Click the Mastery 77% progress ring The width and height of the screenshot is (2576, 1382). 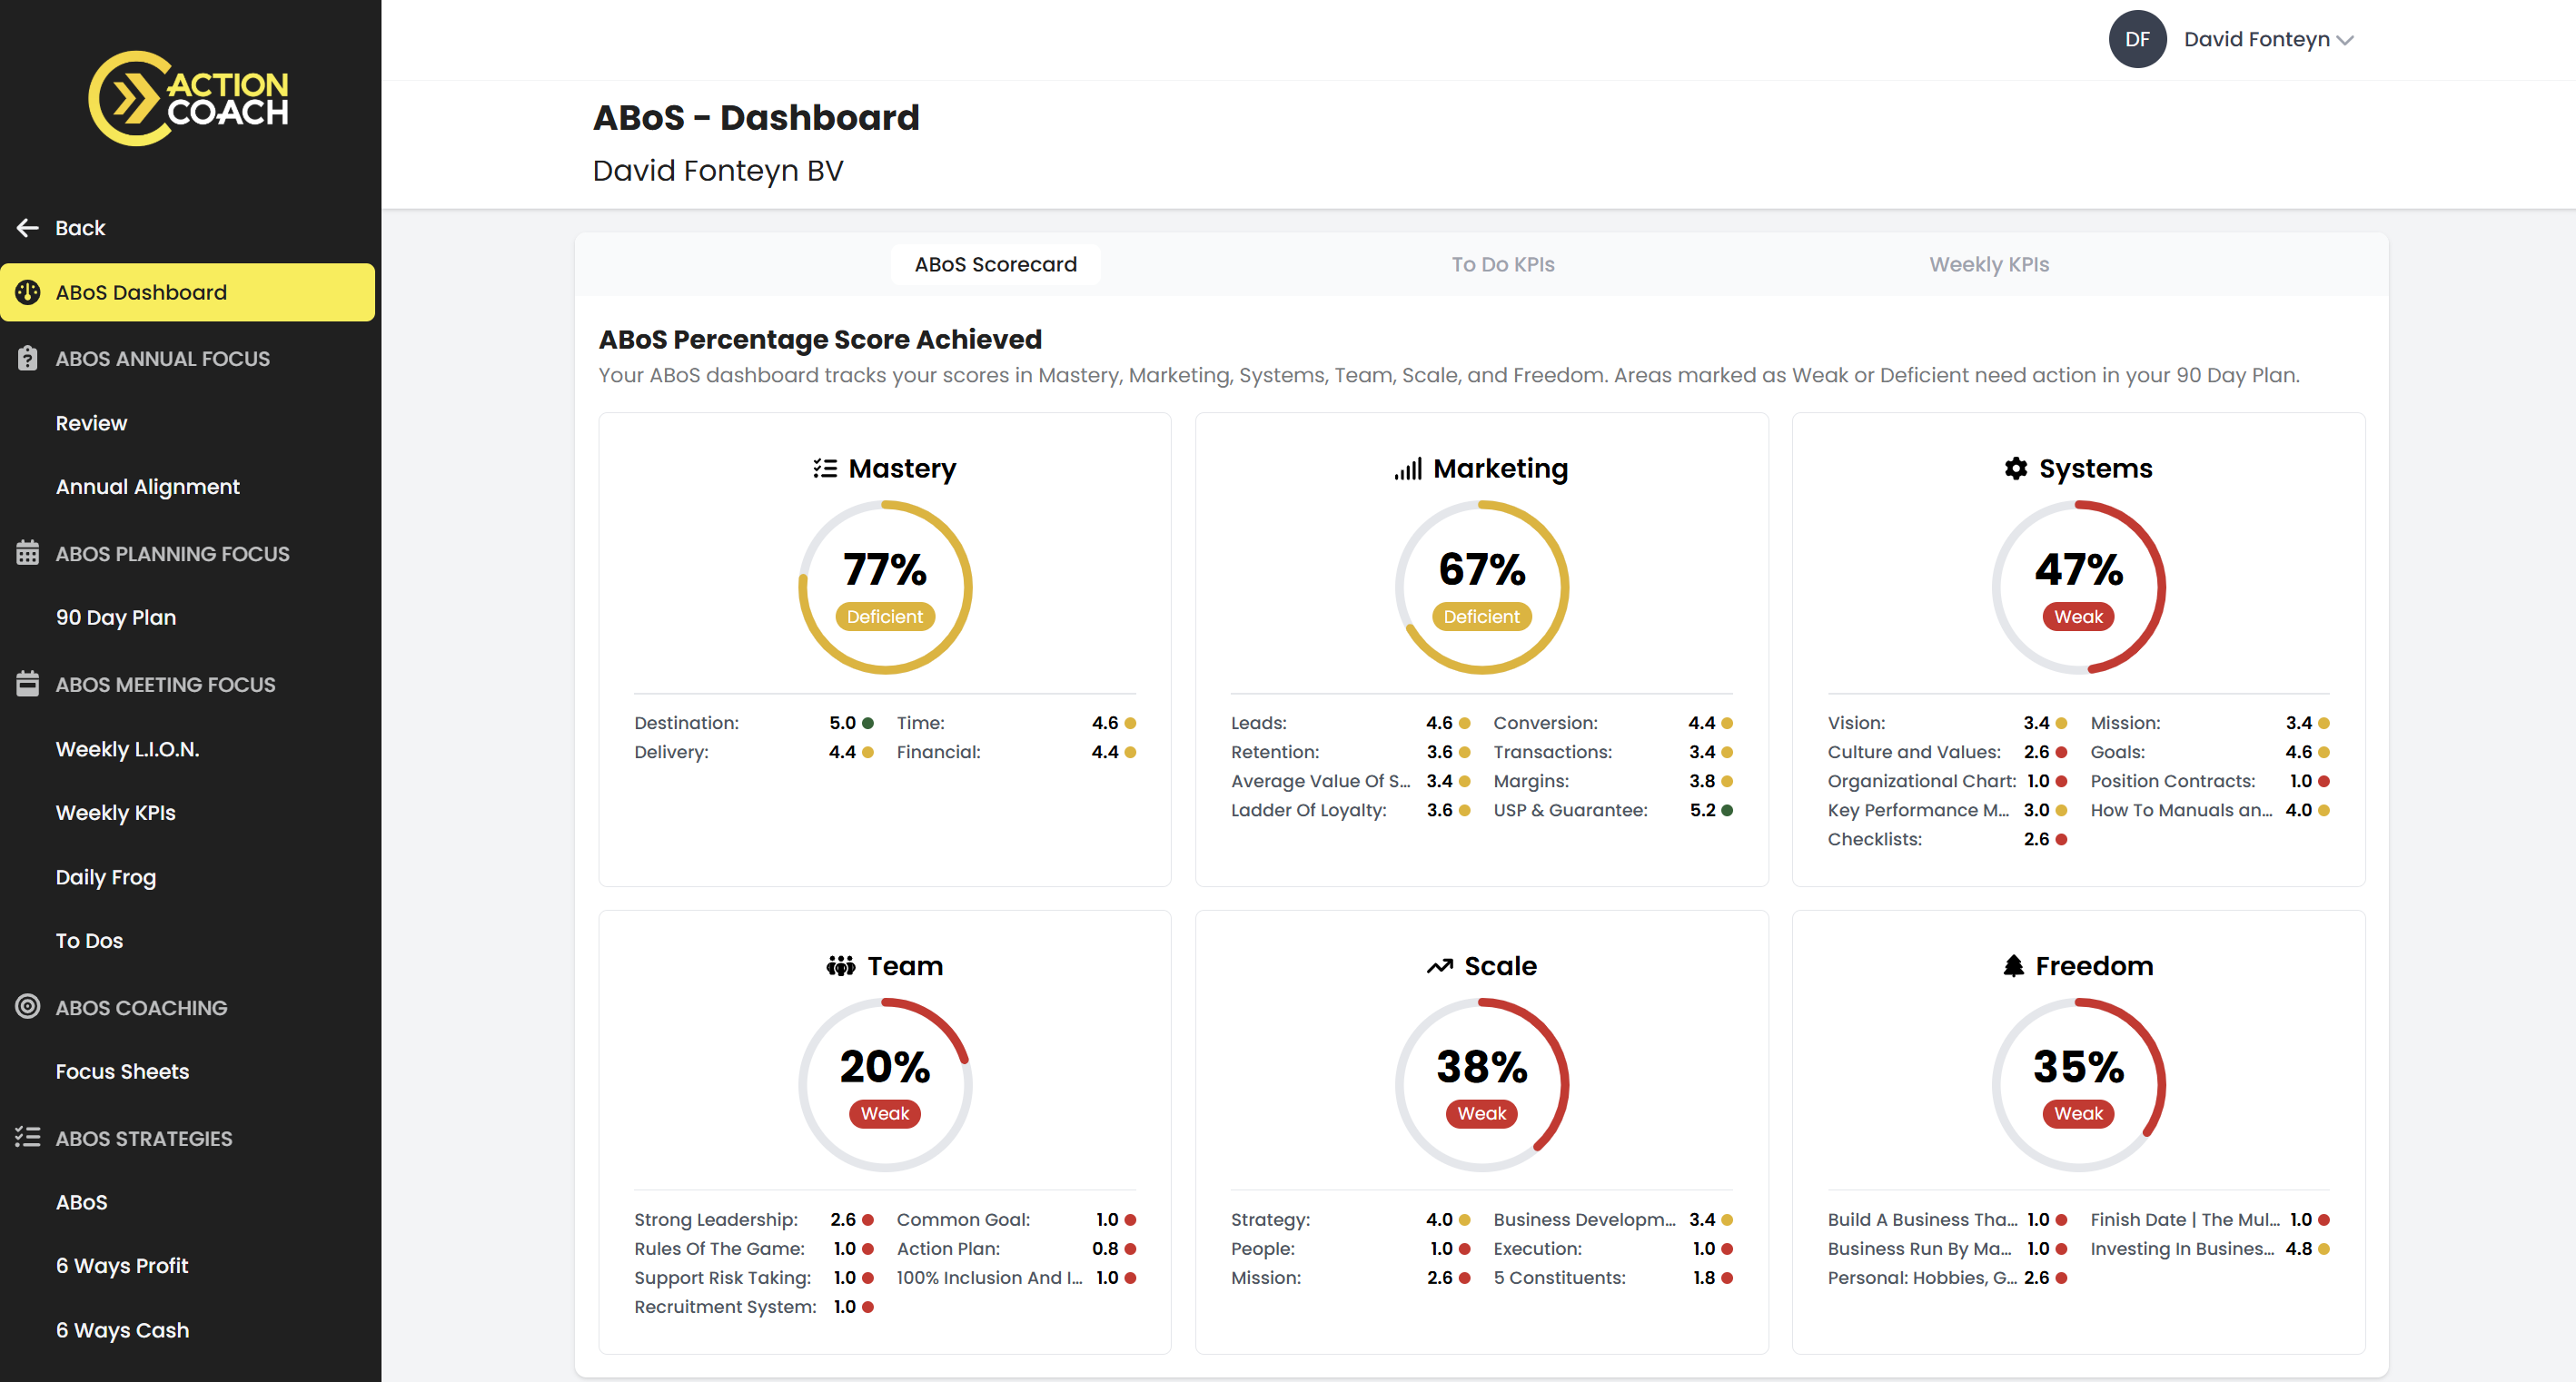pyautogui.click(x=884, y=587)
